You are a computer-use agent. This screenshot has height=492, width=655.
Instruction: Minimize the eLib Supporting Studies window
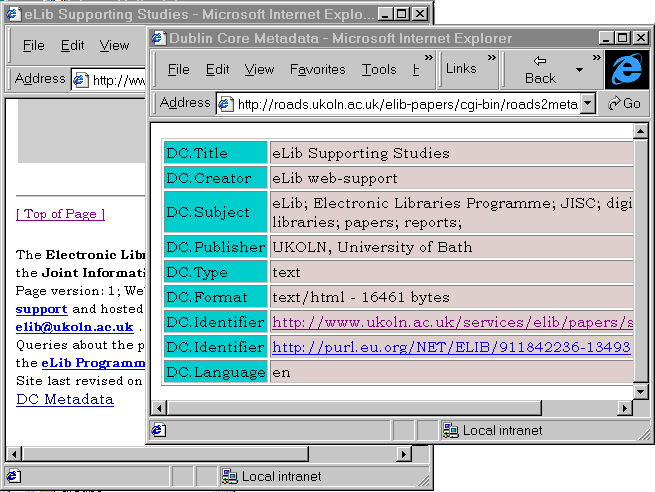pos(385,14)
